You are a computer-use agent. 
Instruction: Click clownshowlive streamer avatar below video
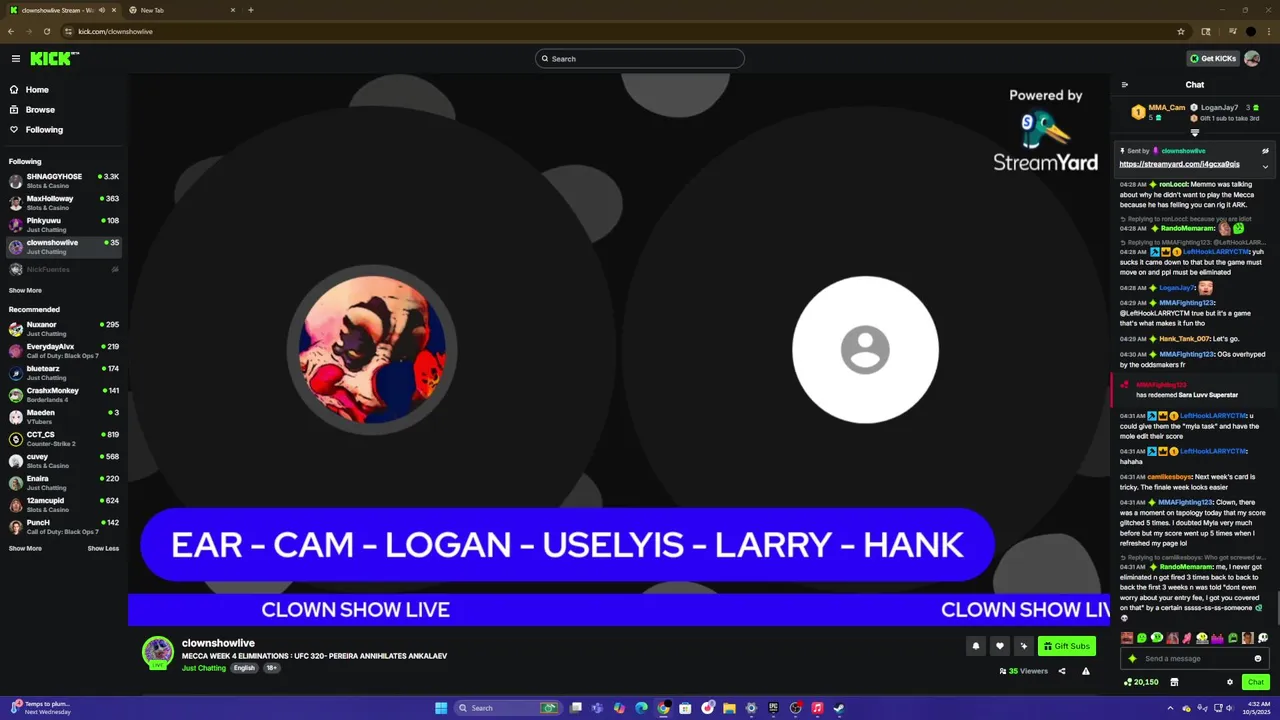pyautogui.click(x=158, y=652)
